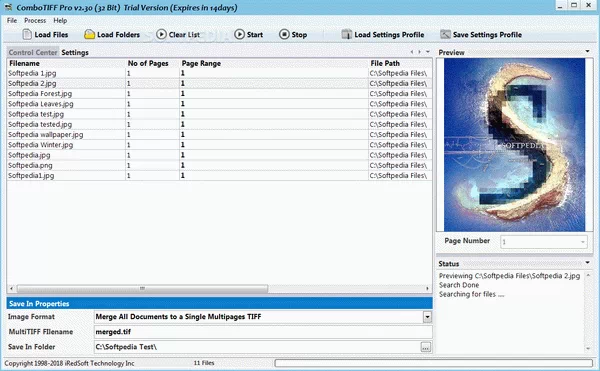Collapse the Status panel arrow

click(587, 262)
